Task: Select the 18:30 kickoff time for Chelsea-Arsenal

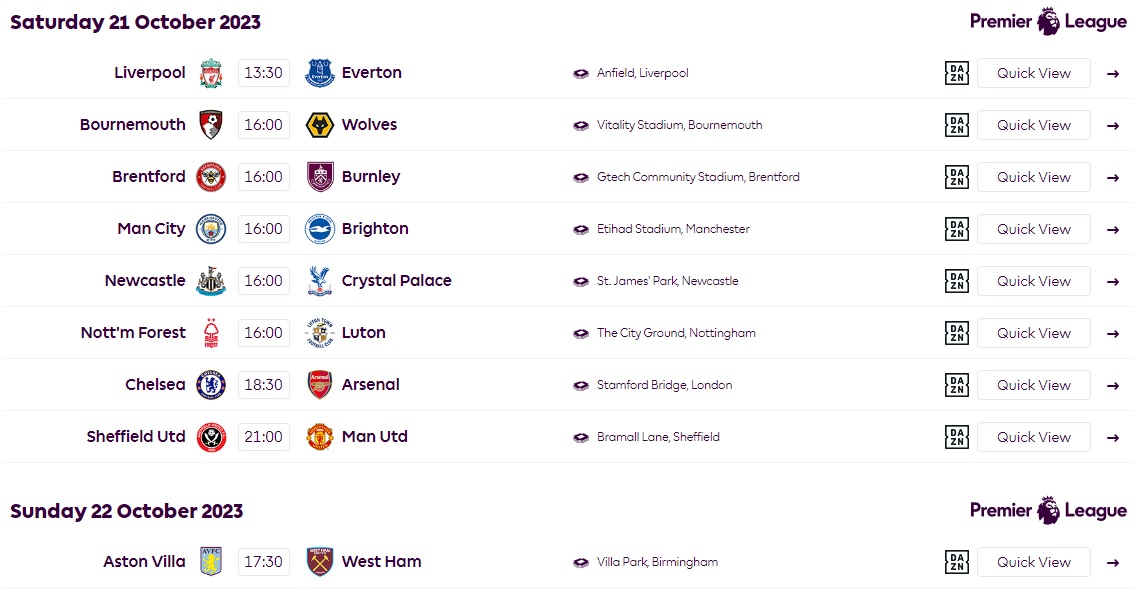Action: 263,385
